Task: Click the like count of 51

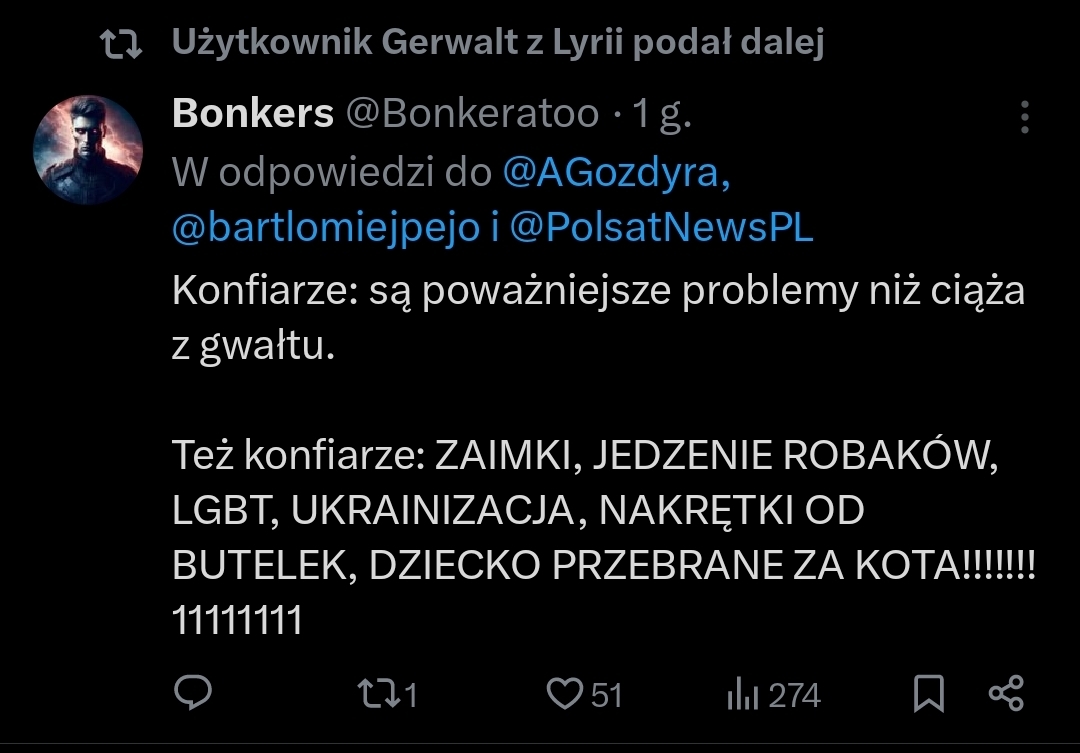Action: pyautogui.click(x=606, y=694)
